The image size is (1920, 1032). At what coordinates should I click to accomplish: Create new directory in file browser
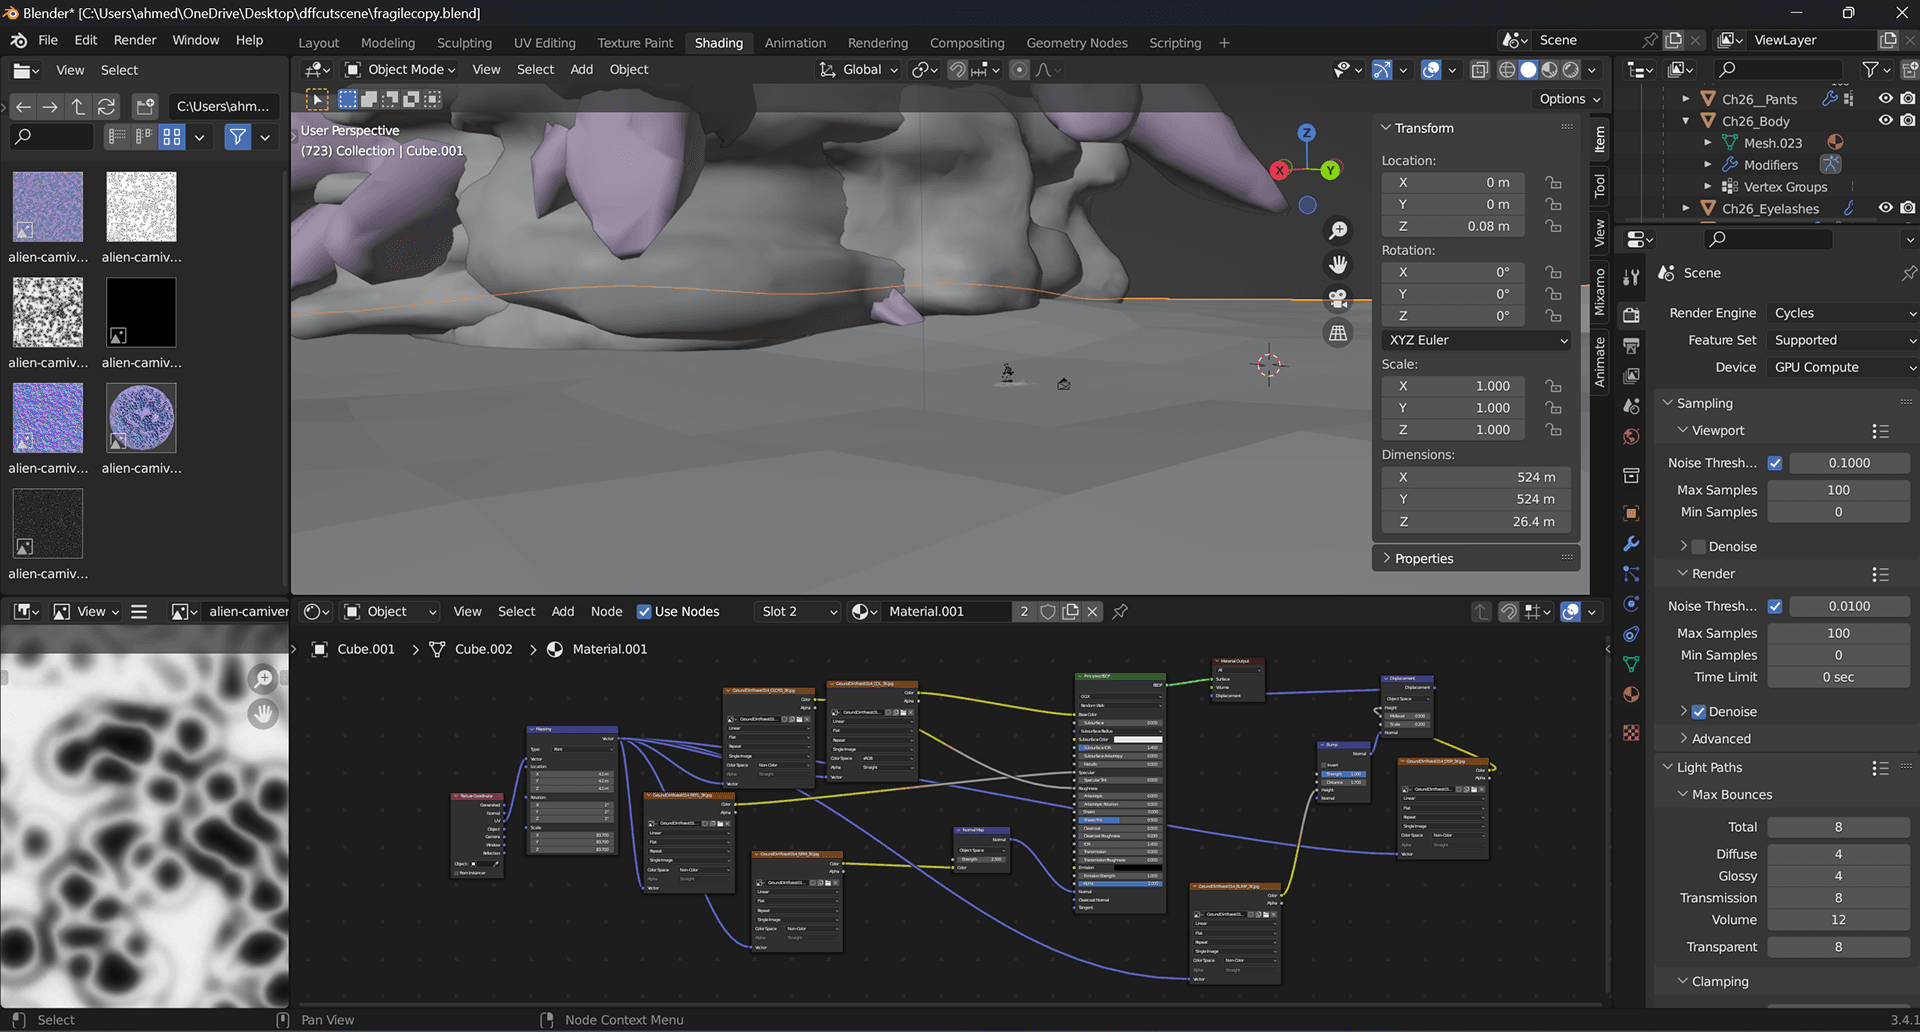pyautogui.click(x=145, y=106)
